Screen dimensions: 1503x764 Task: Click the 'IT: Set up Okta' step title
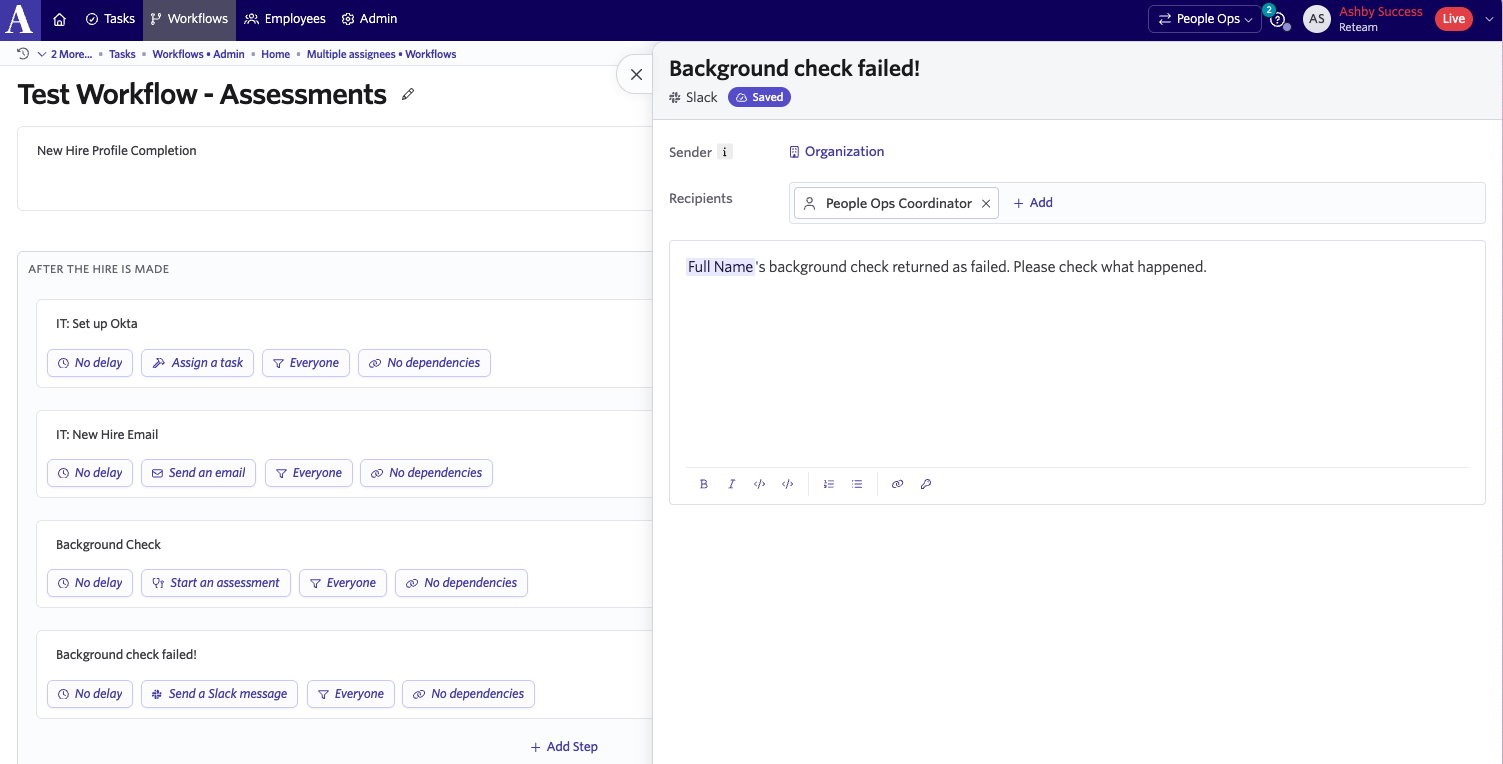pyautogui.click(x=96, y=324)
